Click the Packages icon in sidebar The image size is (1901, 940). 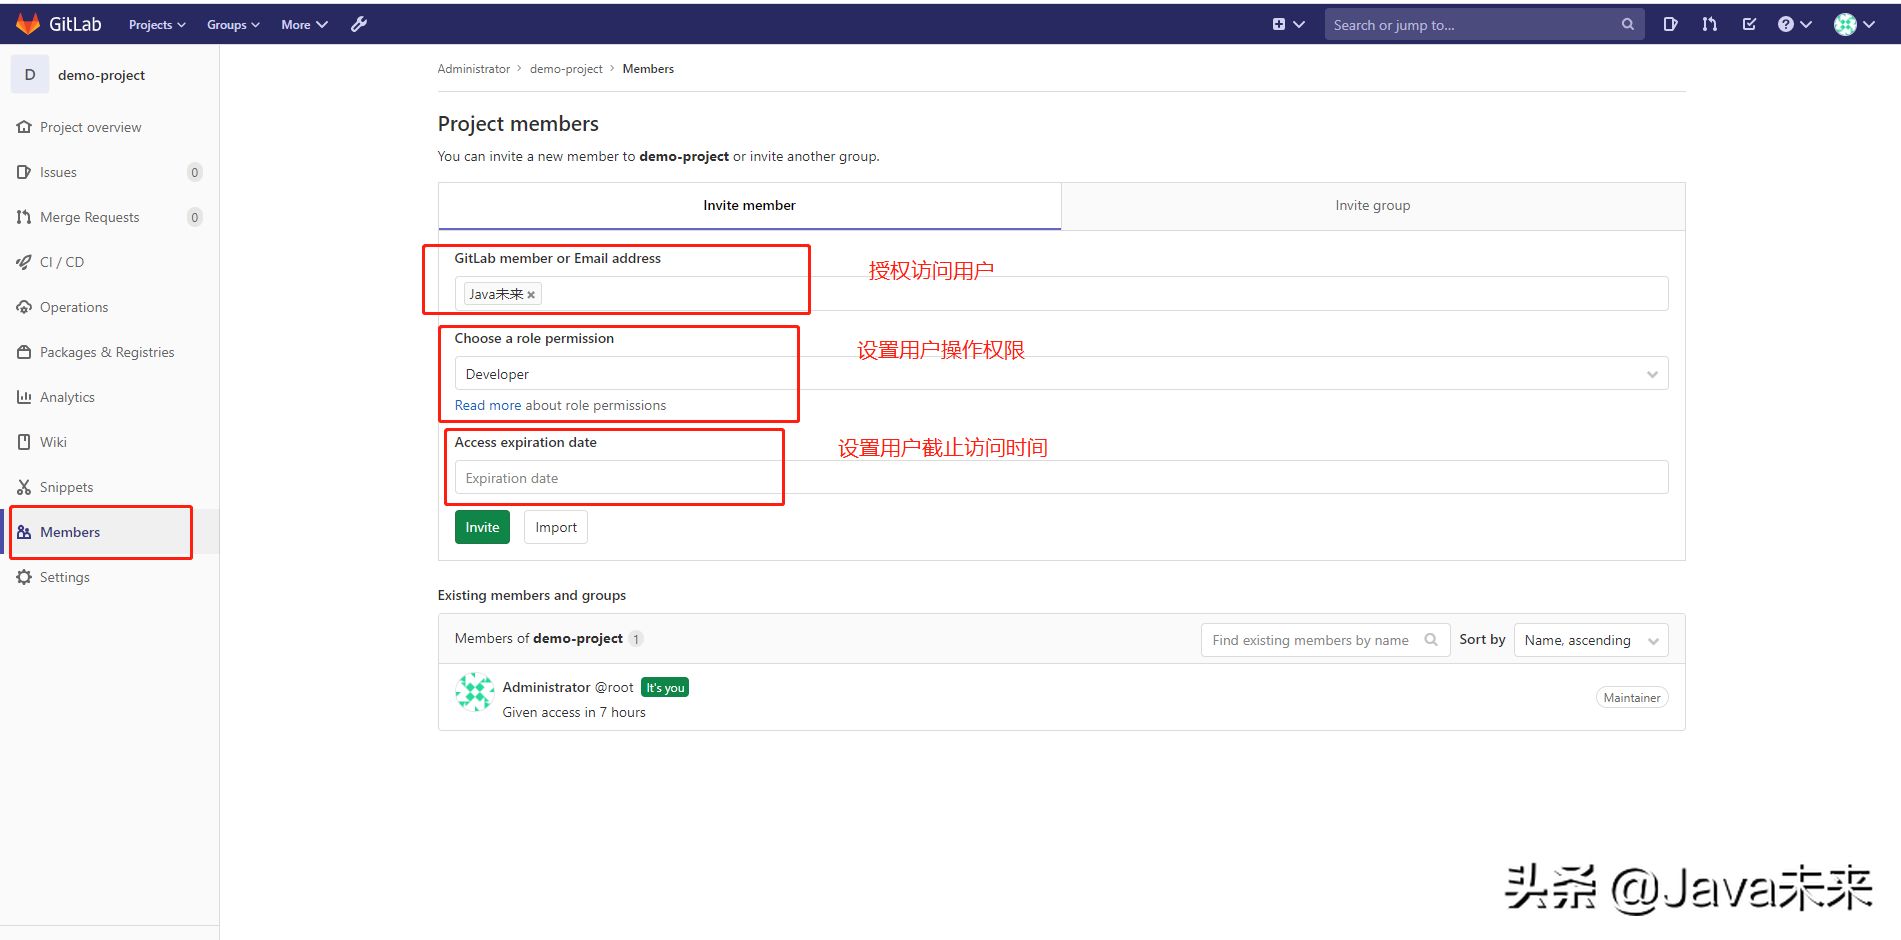[24, 352]
